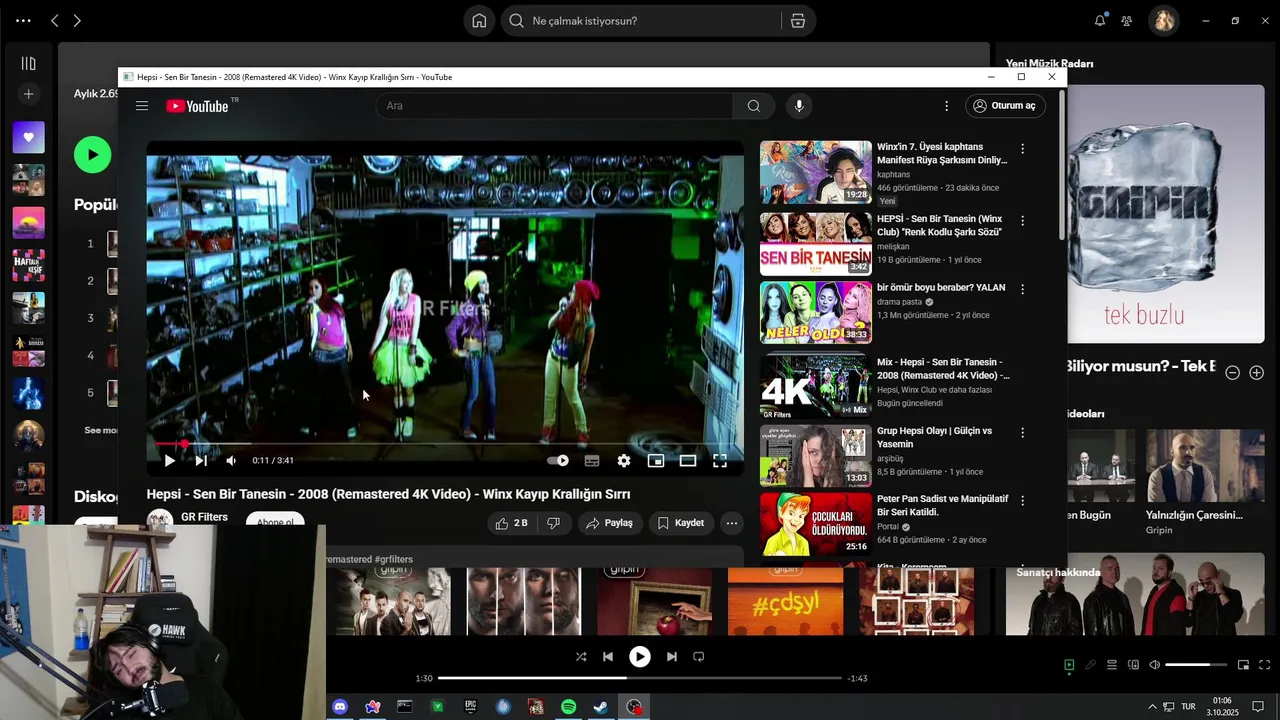Screen dimensions: 1280x720
Task: Play previous track in Spotify
Action: [608, 657]
